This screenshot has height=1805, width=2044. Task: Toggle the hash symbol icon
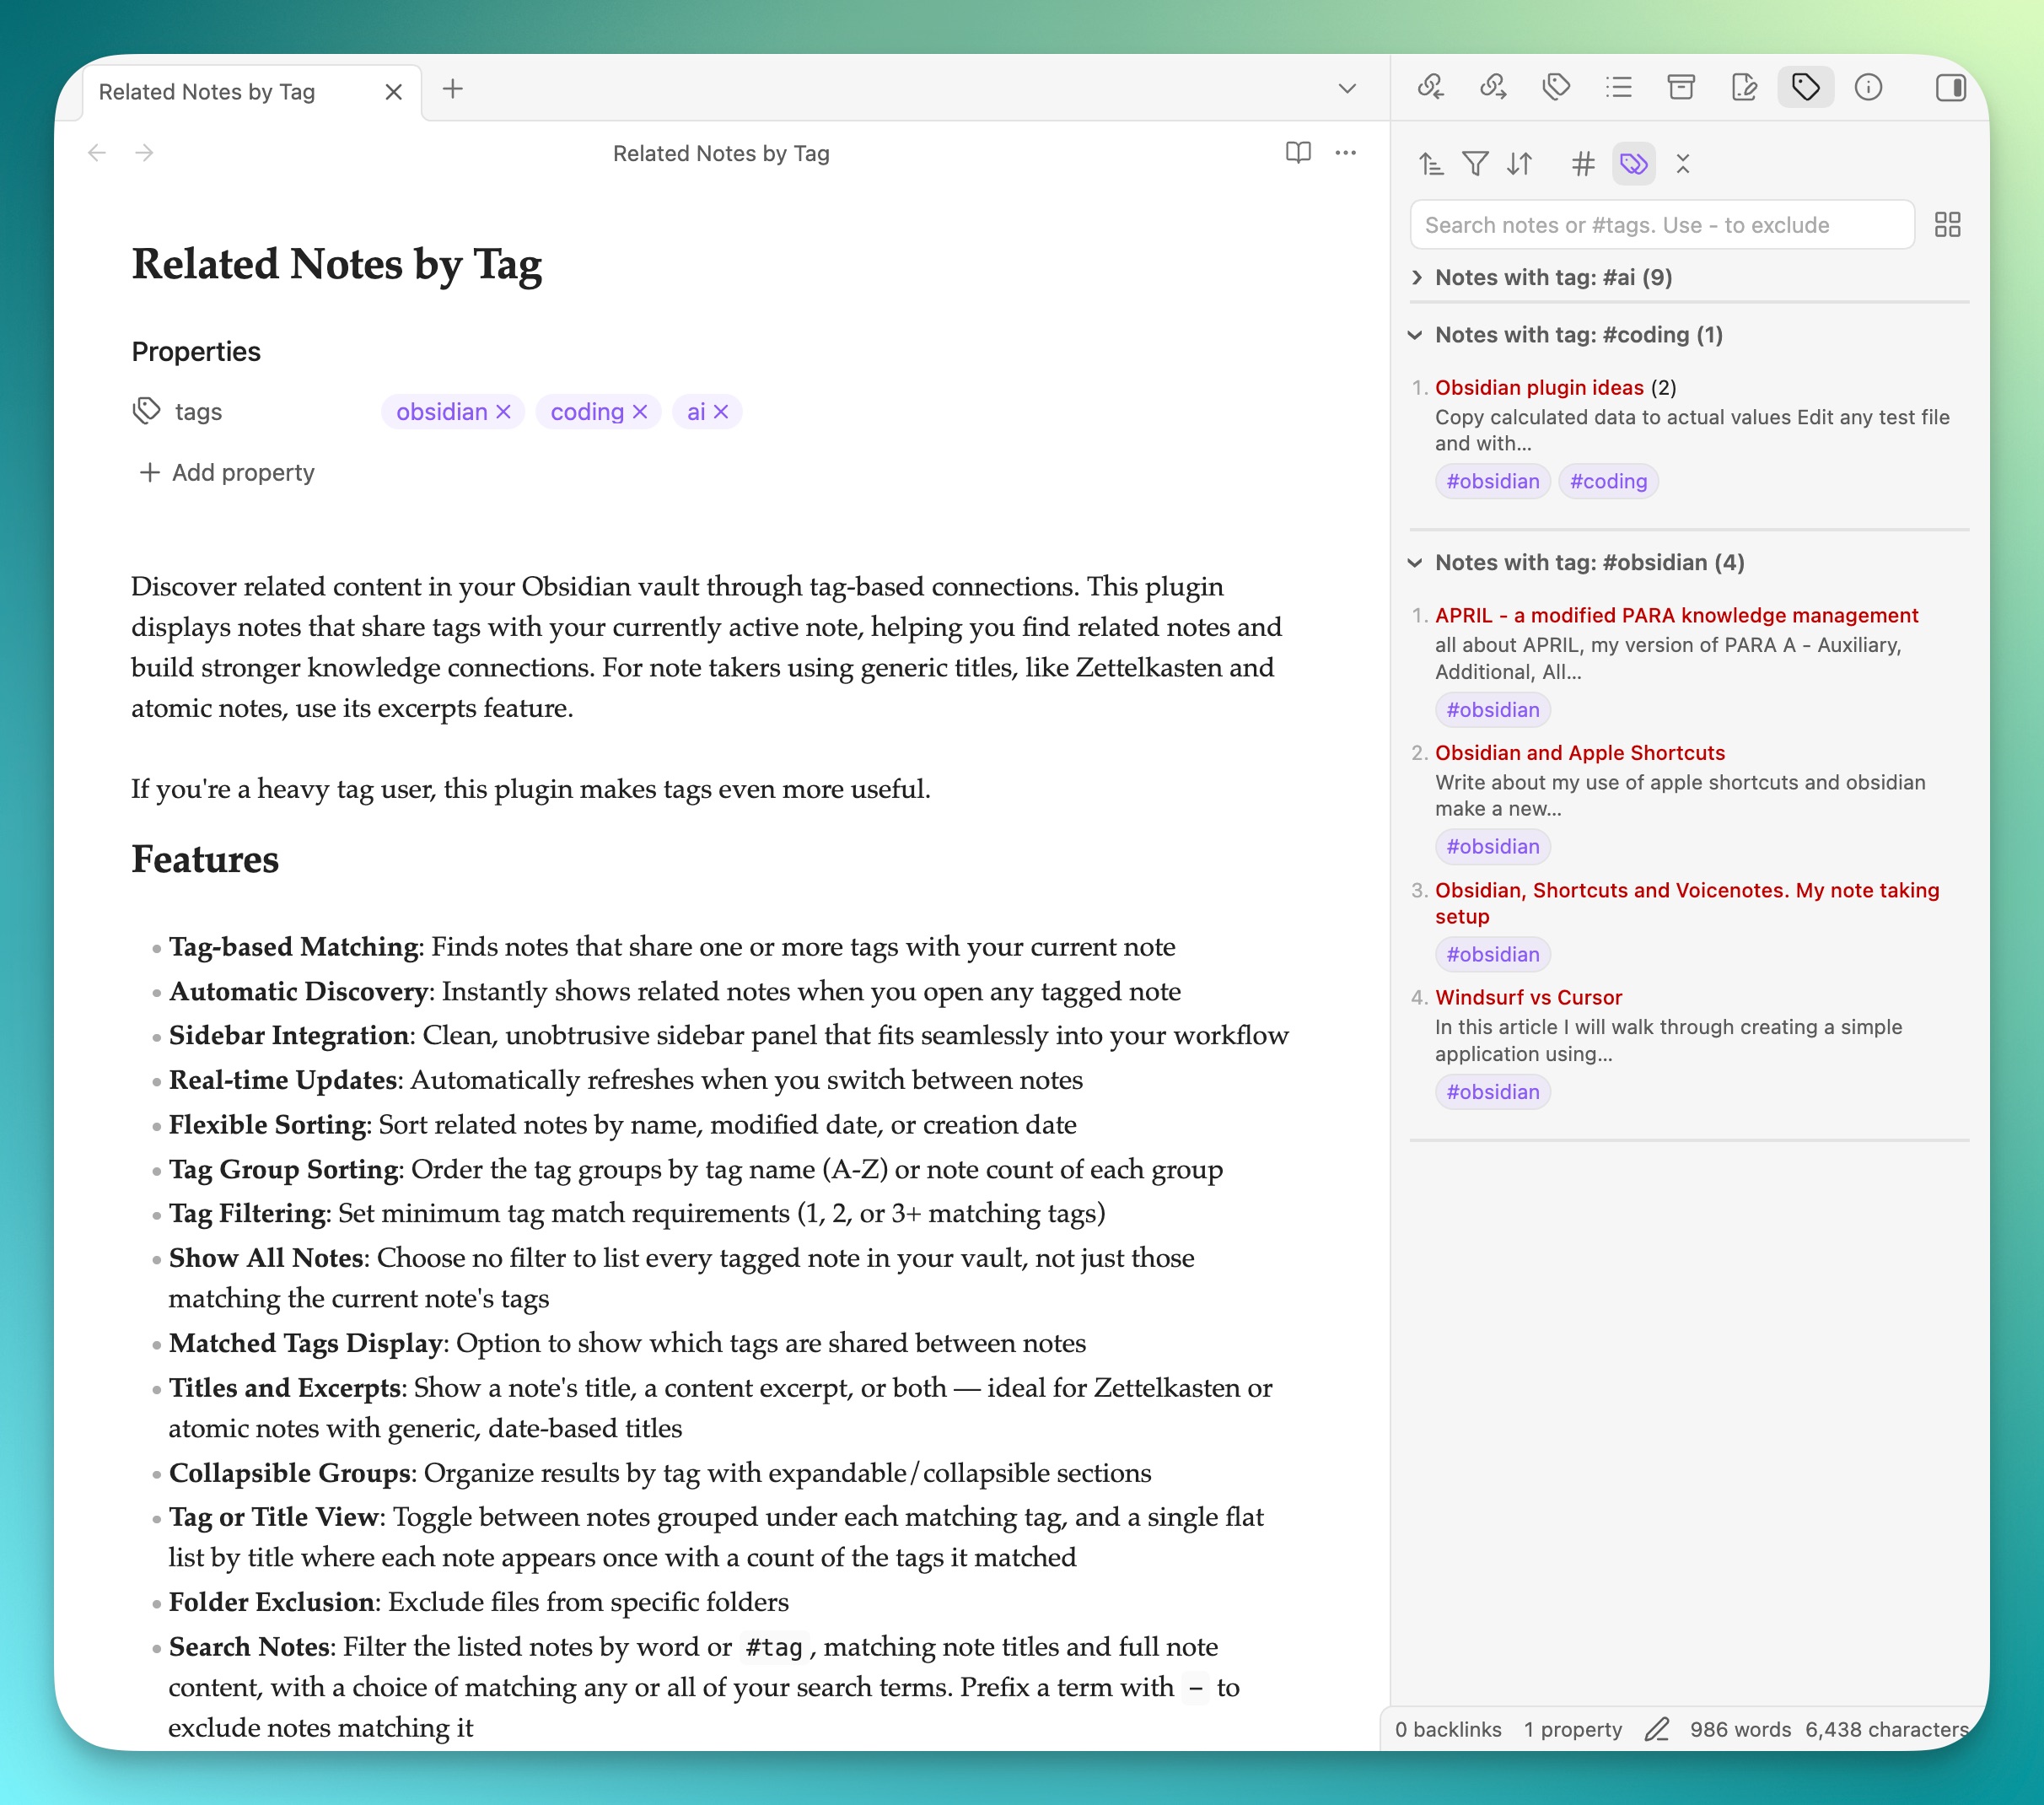tap(1582, 164)
